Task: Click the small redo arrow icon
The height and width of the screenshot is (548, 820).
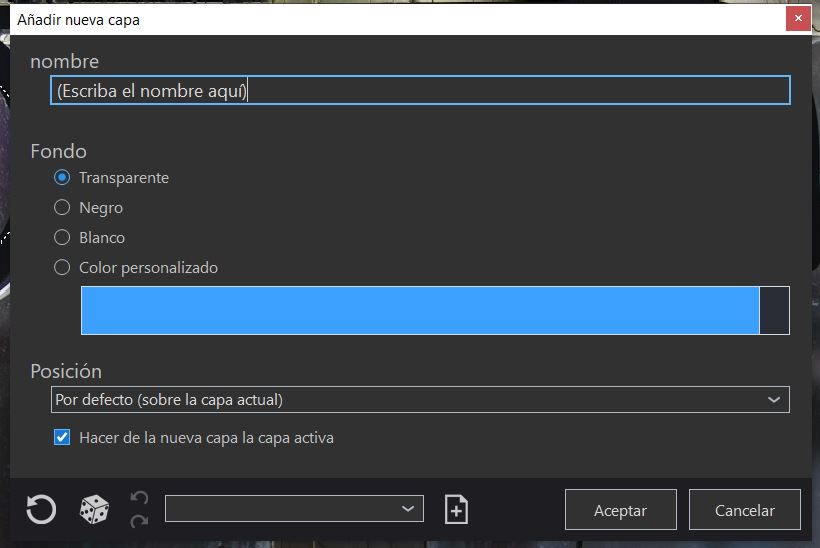Action: (x=139, y=520)
